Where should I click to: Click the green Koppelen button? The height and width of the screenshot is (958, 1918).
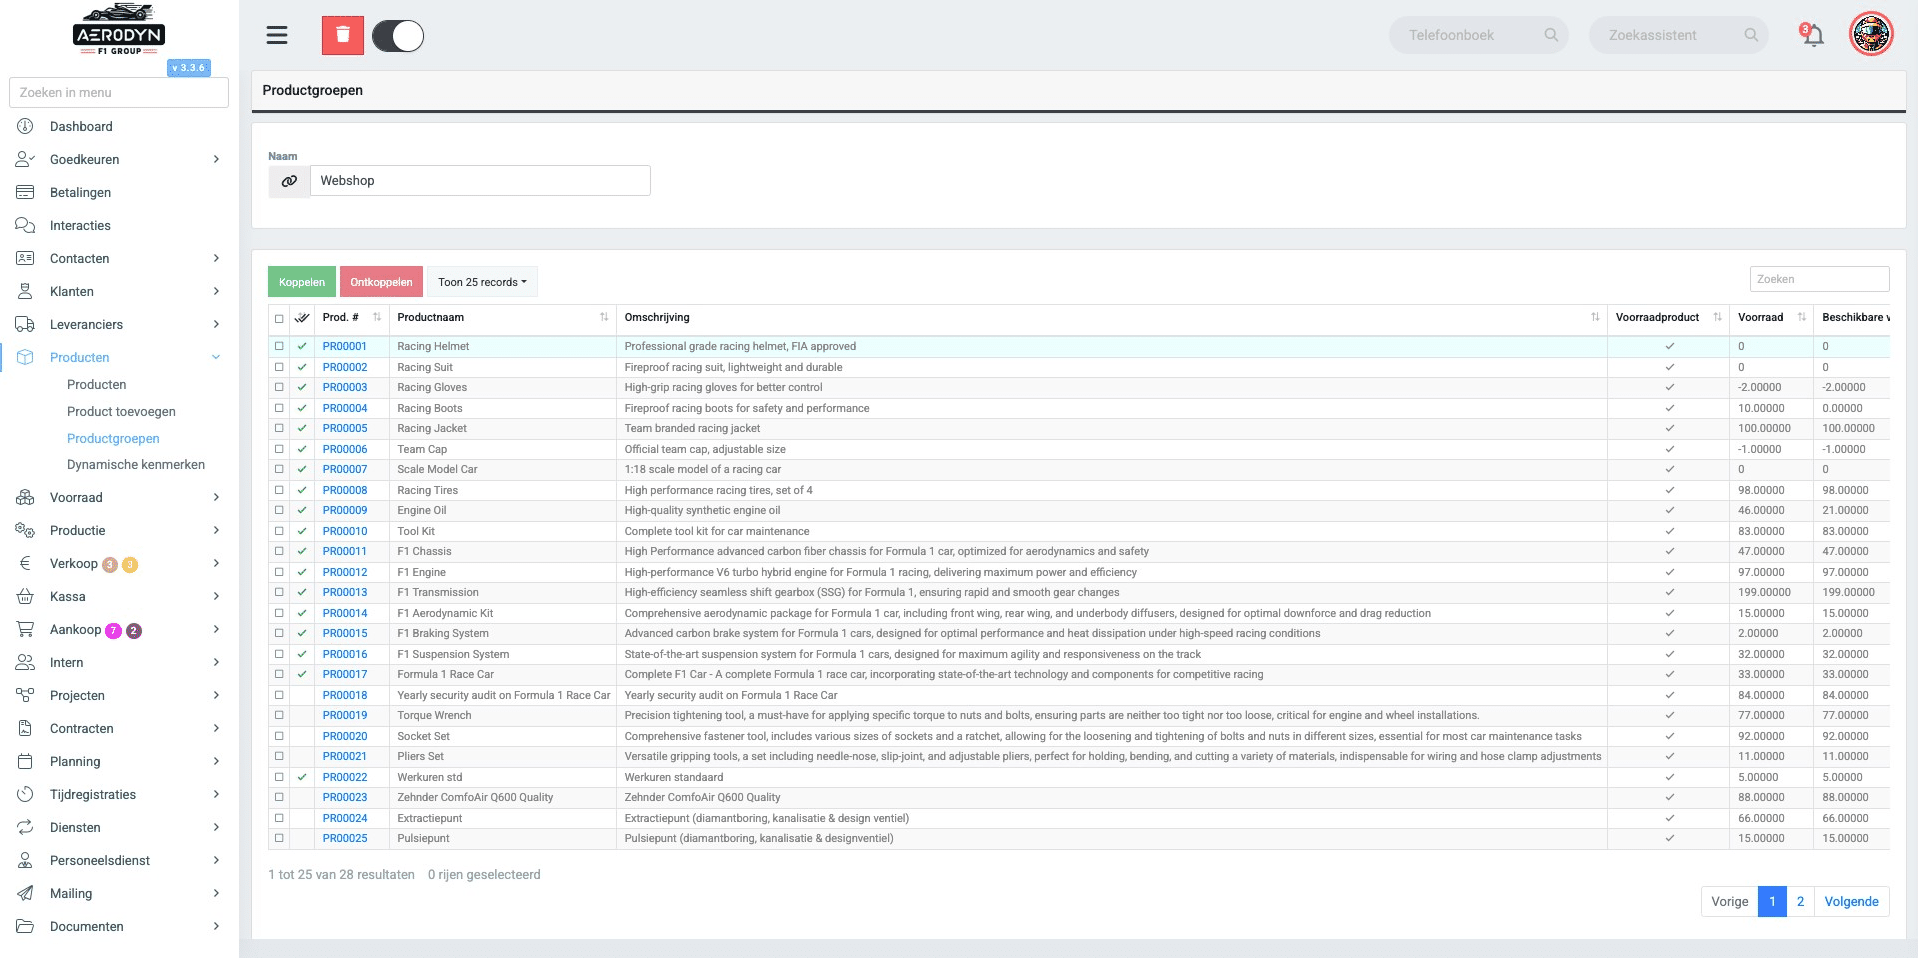coord(302,282)
